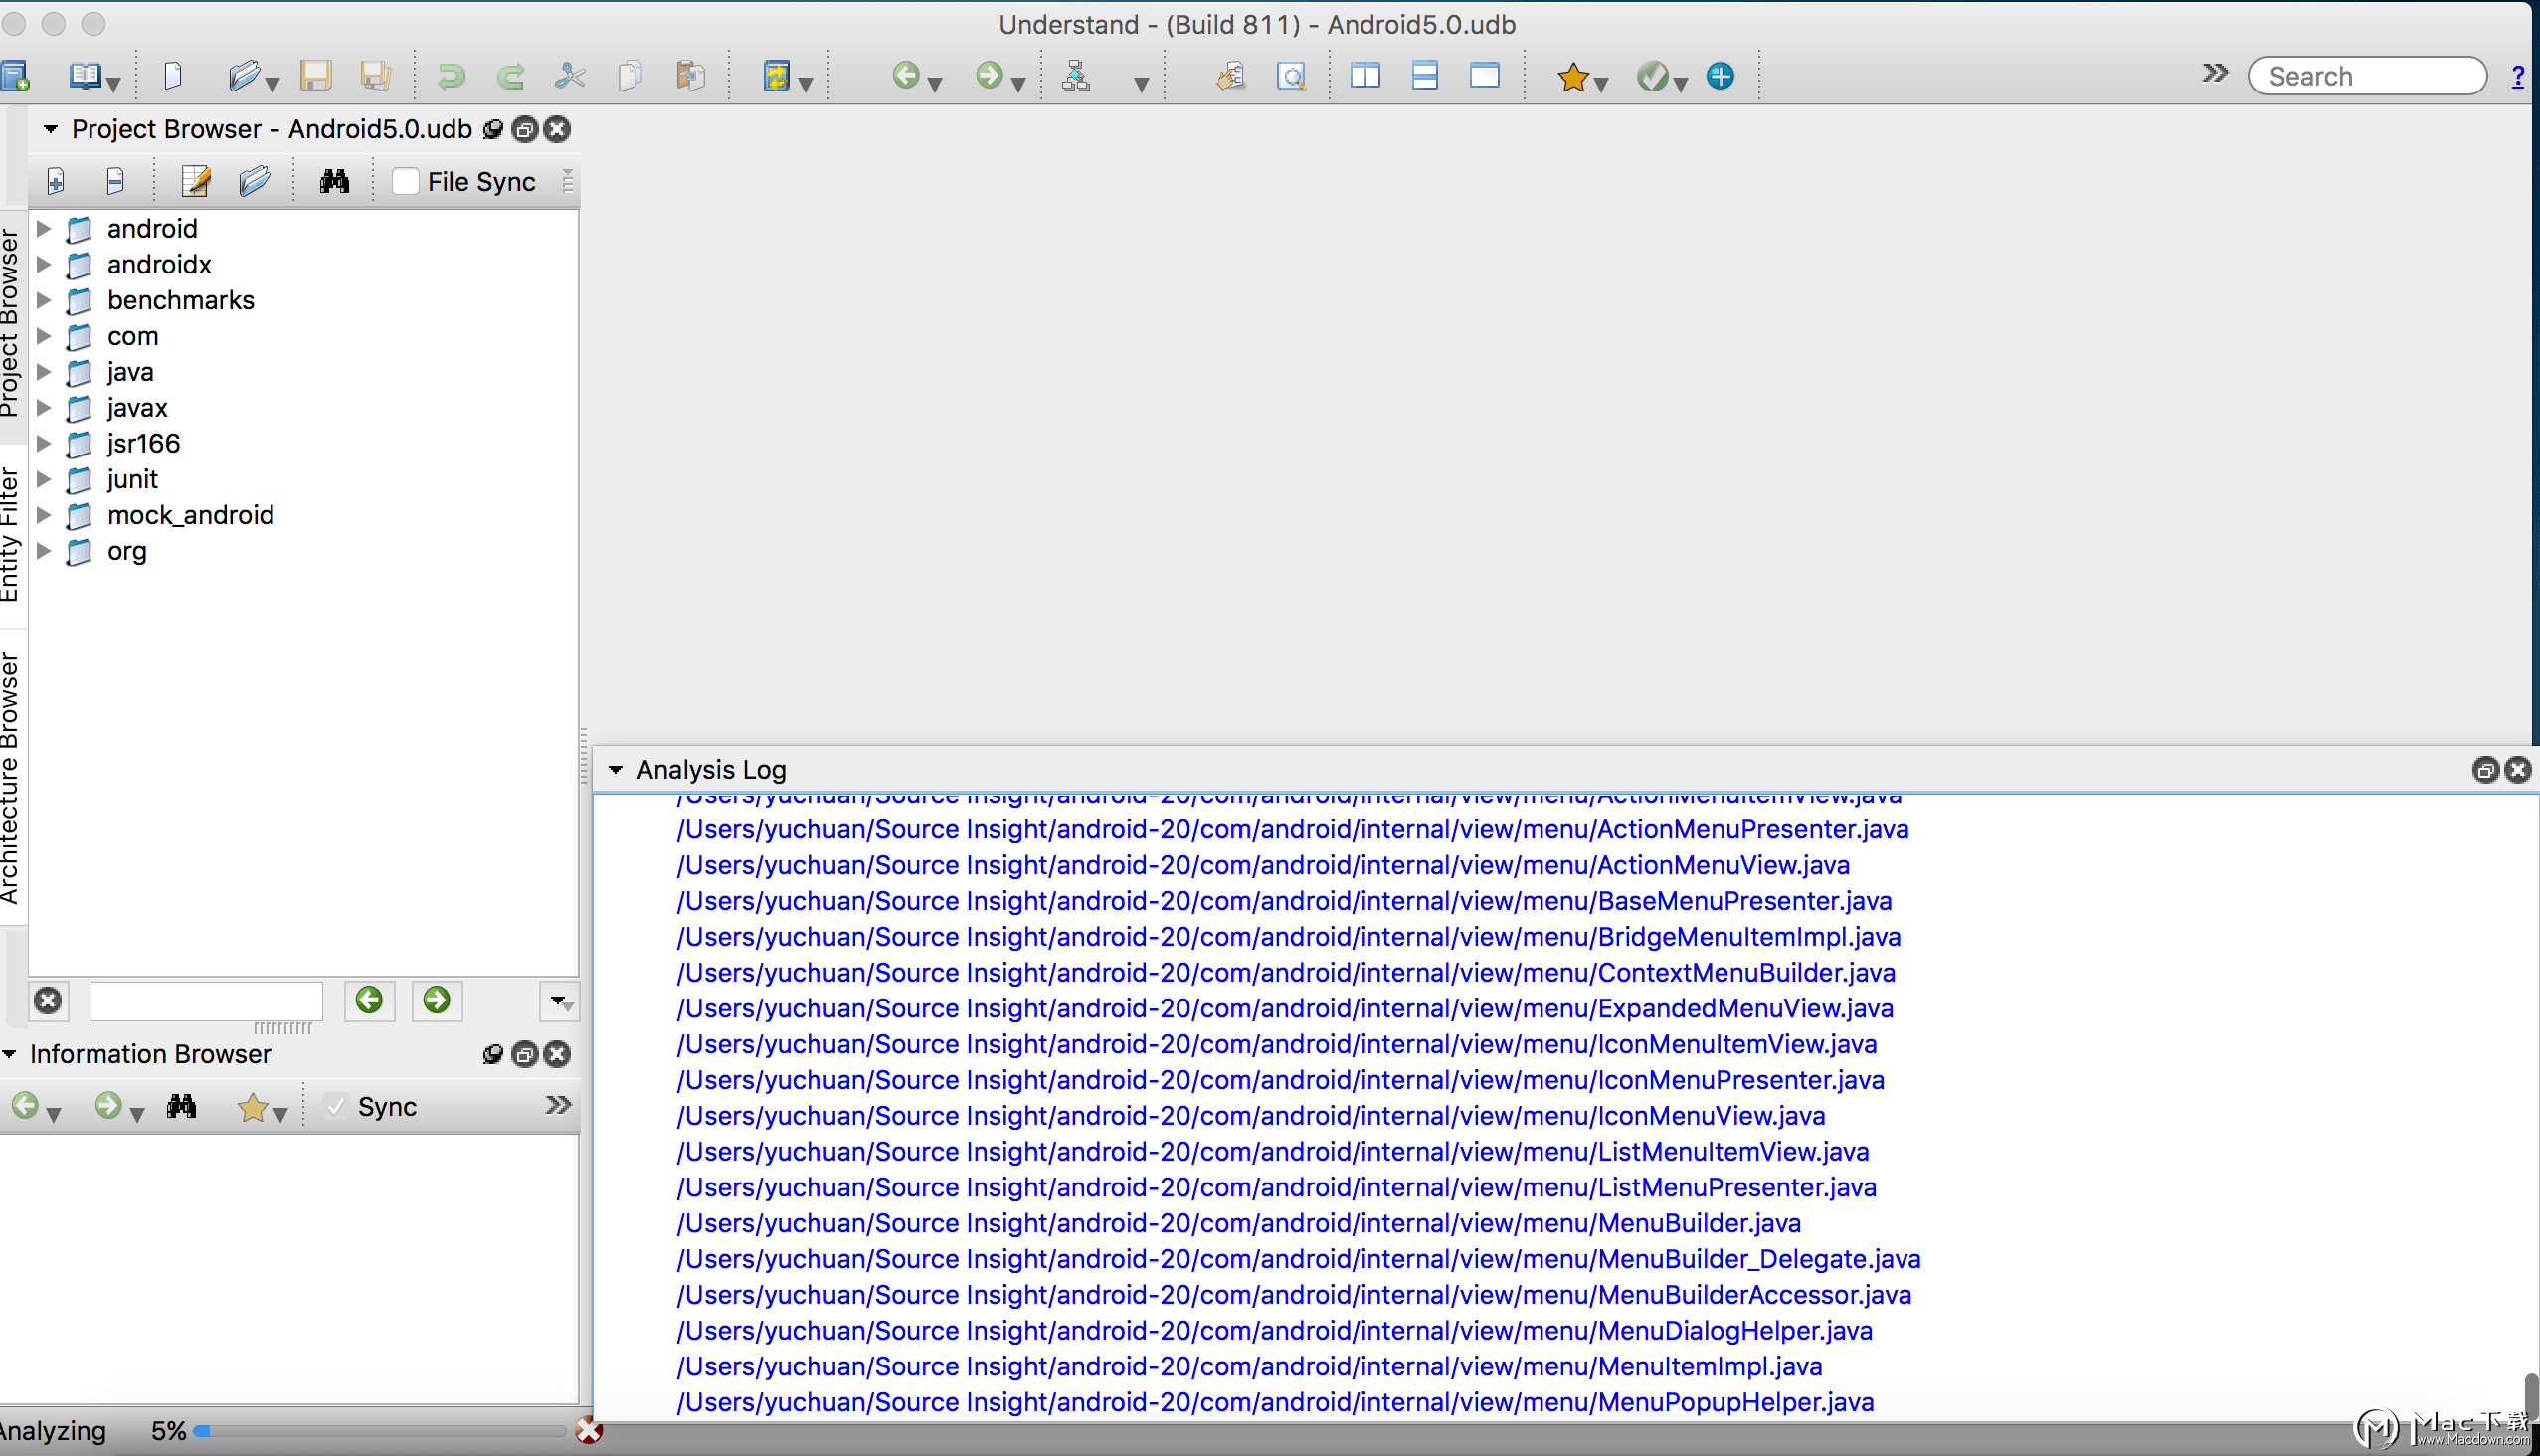Expand the mock_android folder
The image size is (2540, 1456).
tap(43, 515)
